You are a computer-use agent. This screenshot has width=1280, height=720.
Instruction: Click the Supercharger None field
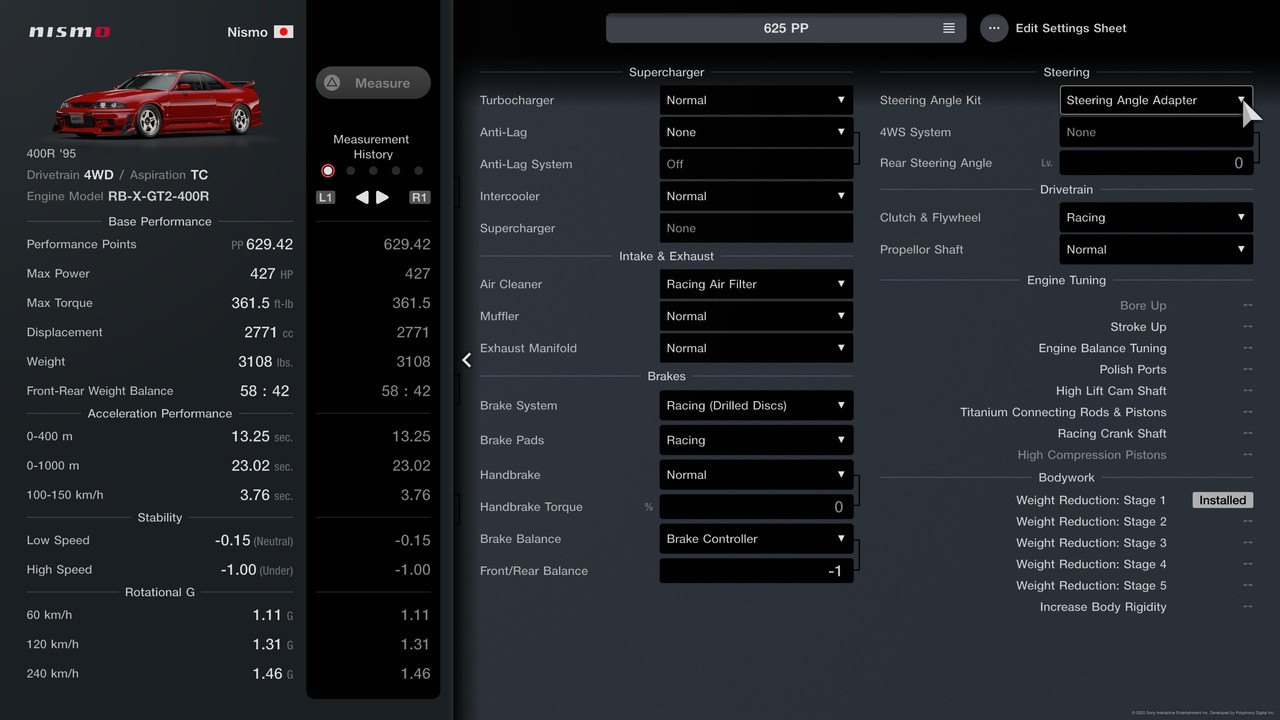point(756,228)
